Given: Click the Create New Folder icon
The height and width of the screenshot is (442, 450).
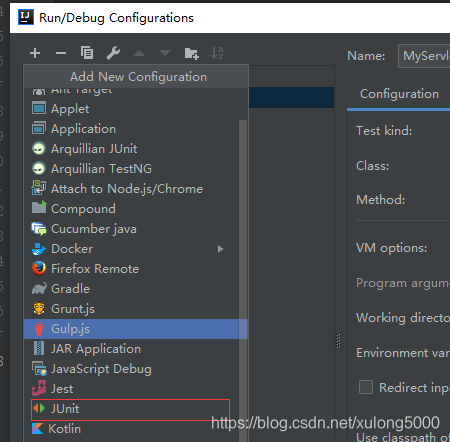Looking at the screenshot, I should coord(192,53).
